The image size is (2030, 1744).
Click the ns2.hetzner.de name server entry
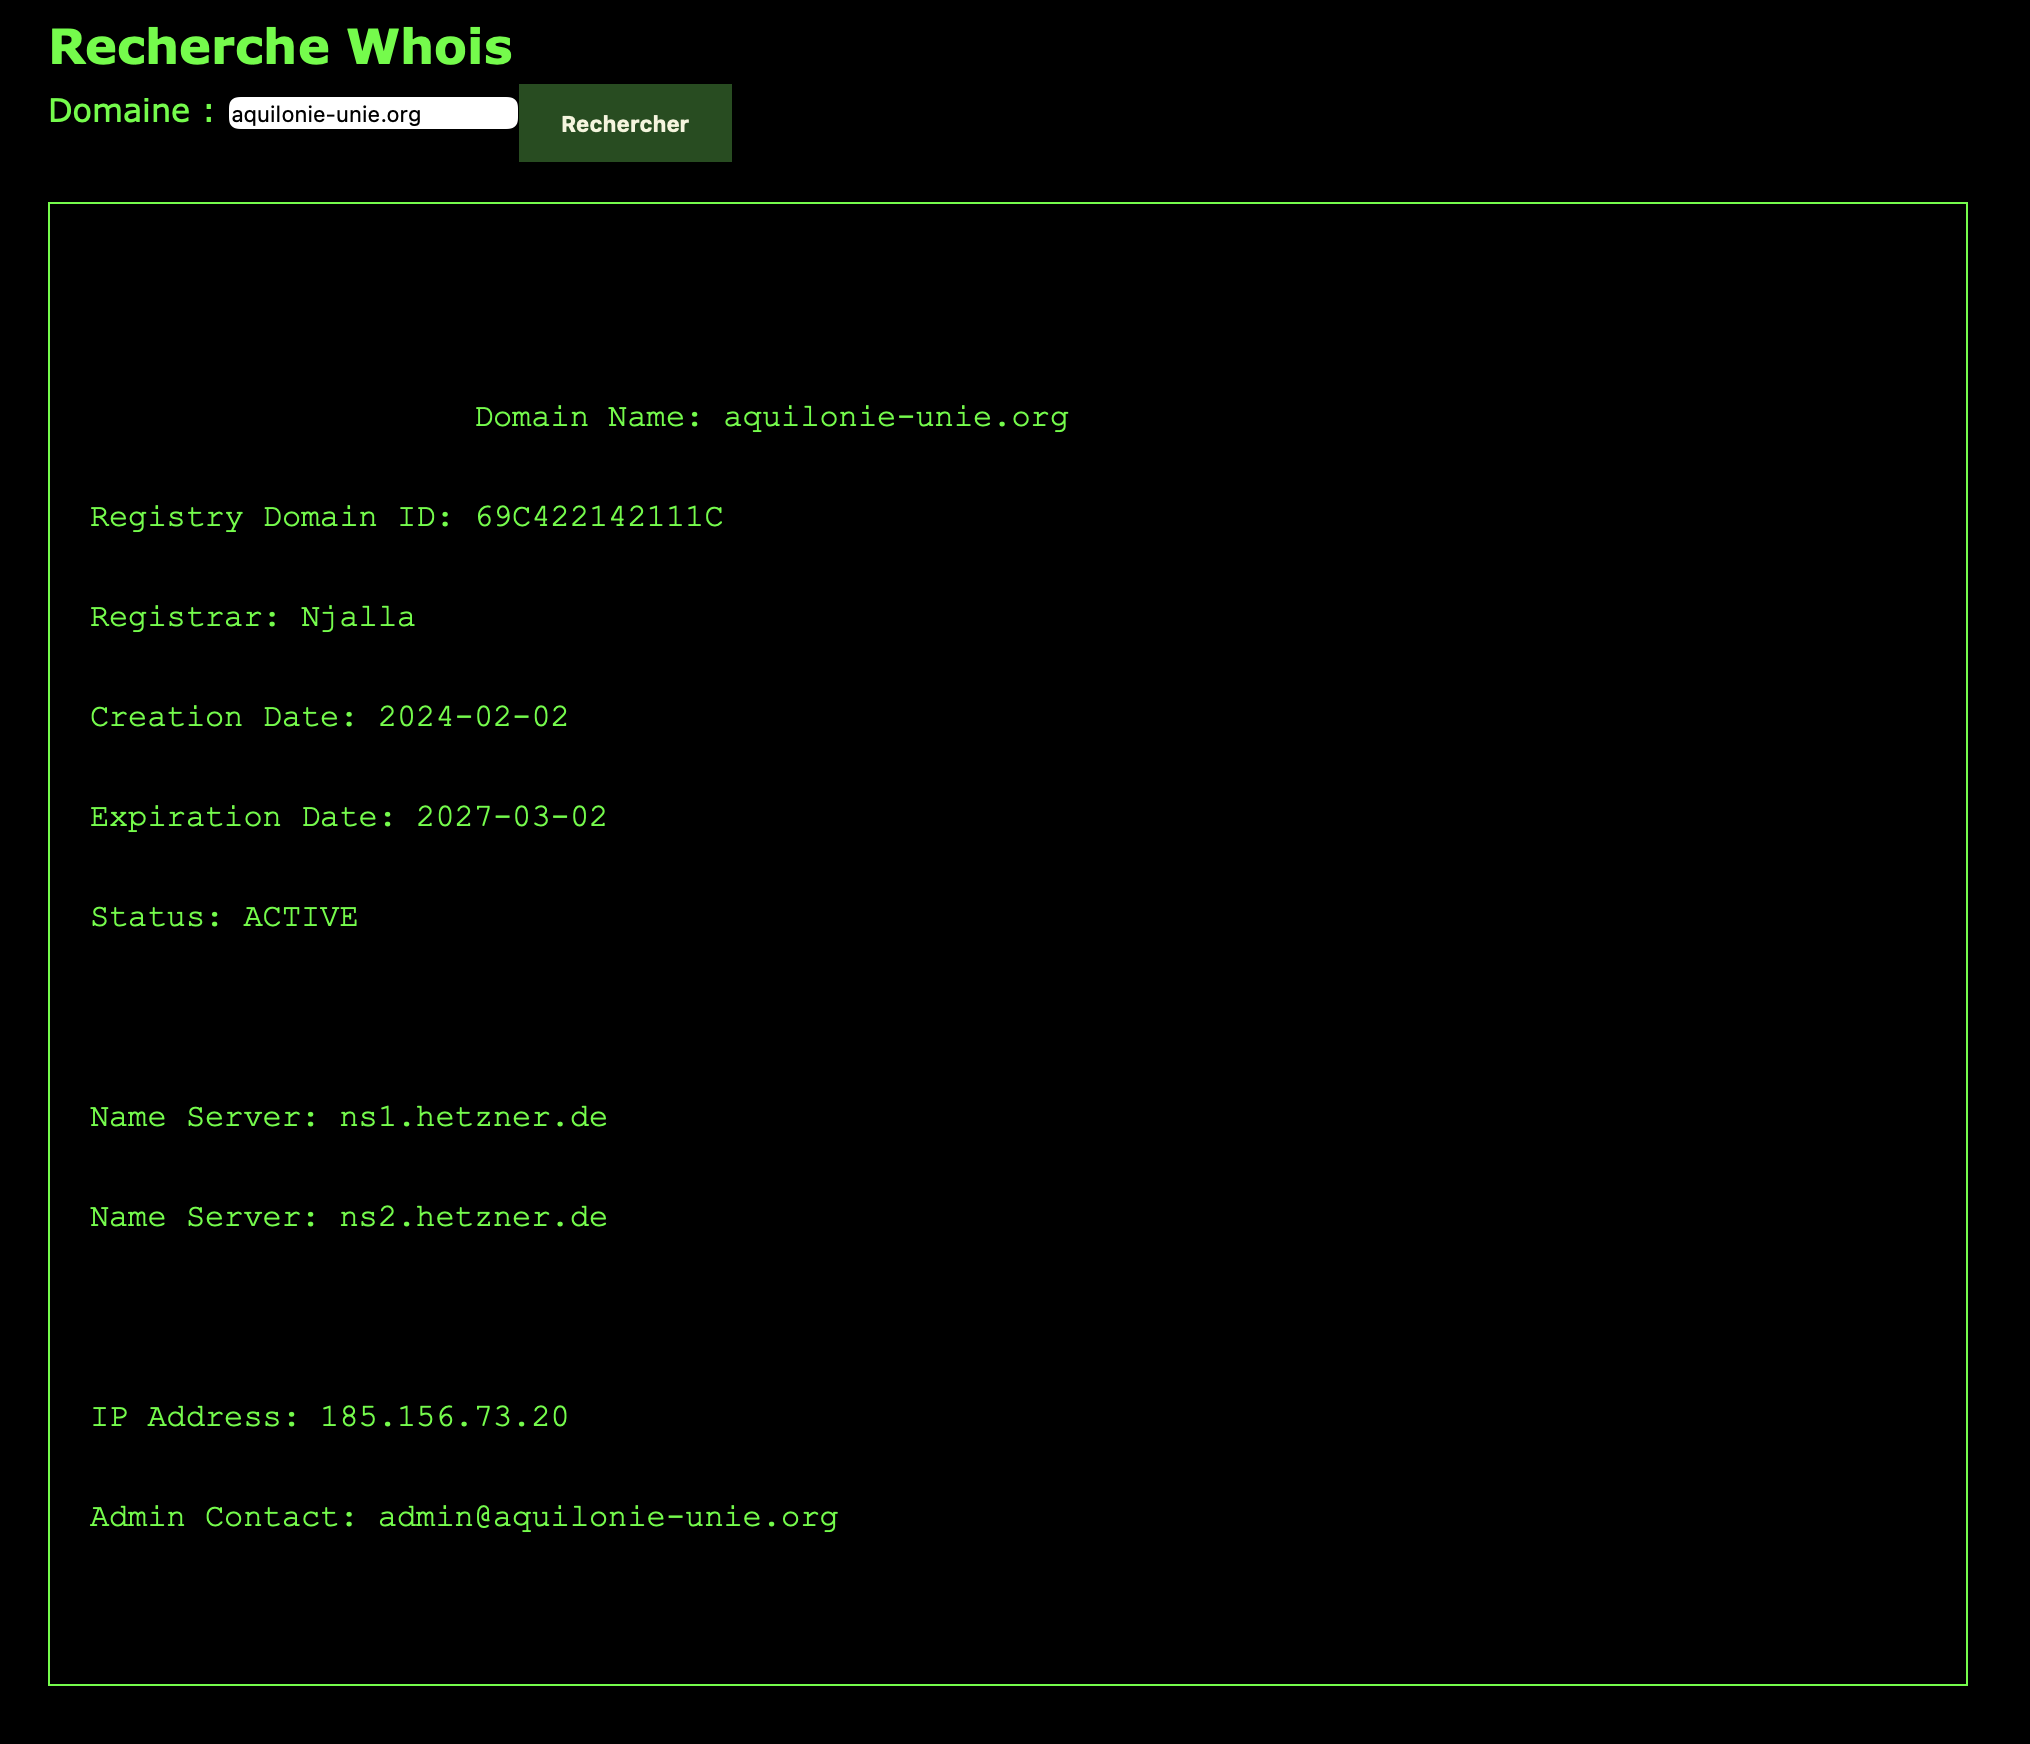[x=473, y=1217]
